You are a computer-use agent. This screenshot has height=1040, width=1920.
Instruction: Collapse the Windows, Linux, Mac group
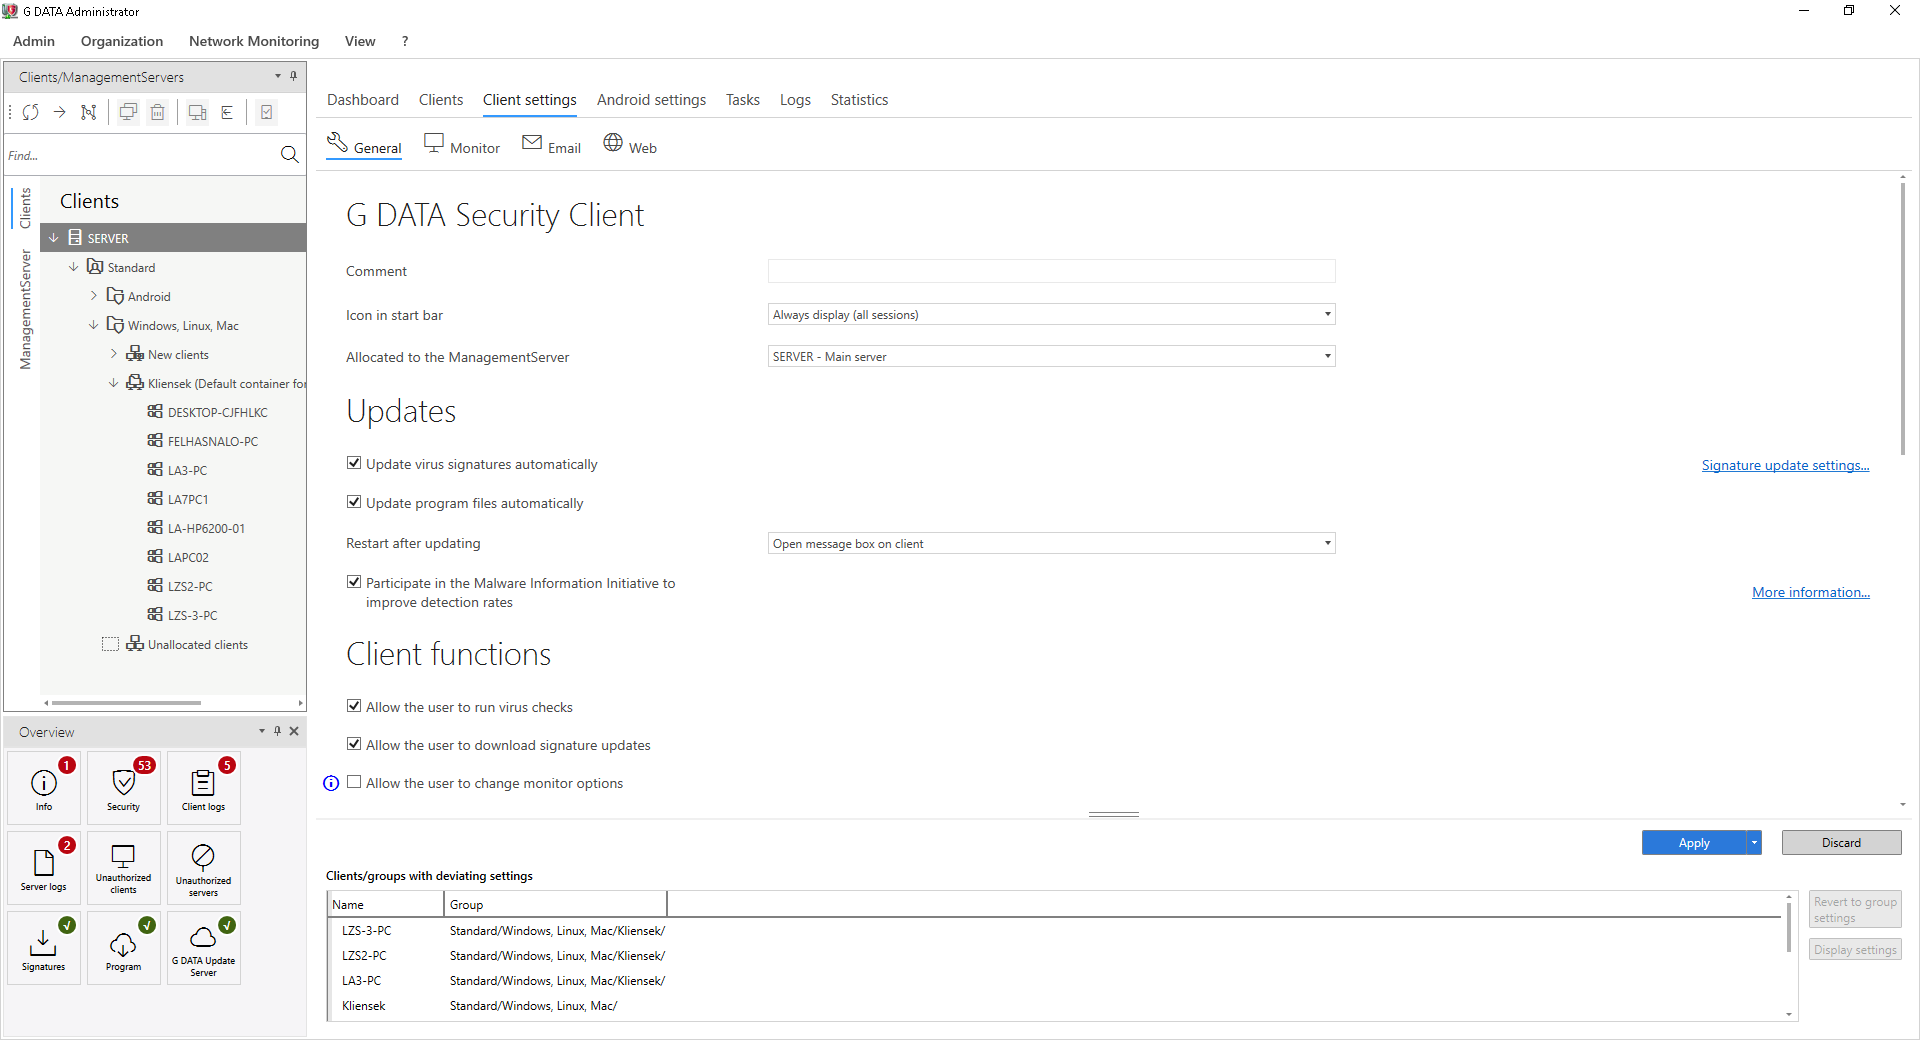coord(94,325)
